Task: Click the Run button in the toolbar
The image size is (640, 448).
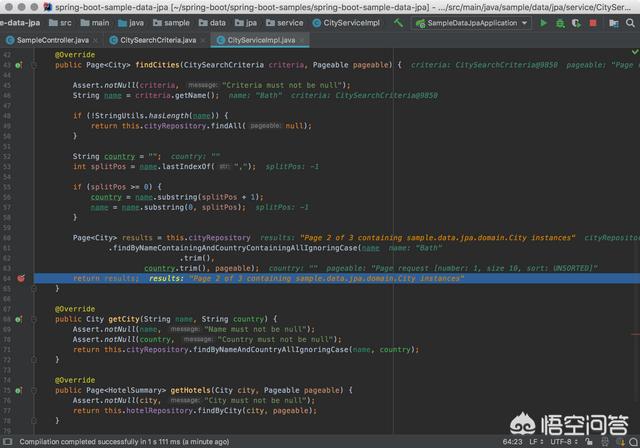Action: 544,22
